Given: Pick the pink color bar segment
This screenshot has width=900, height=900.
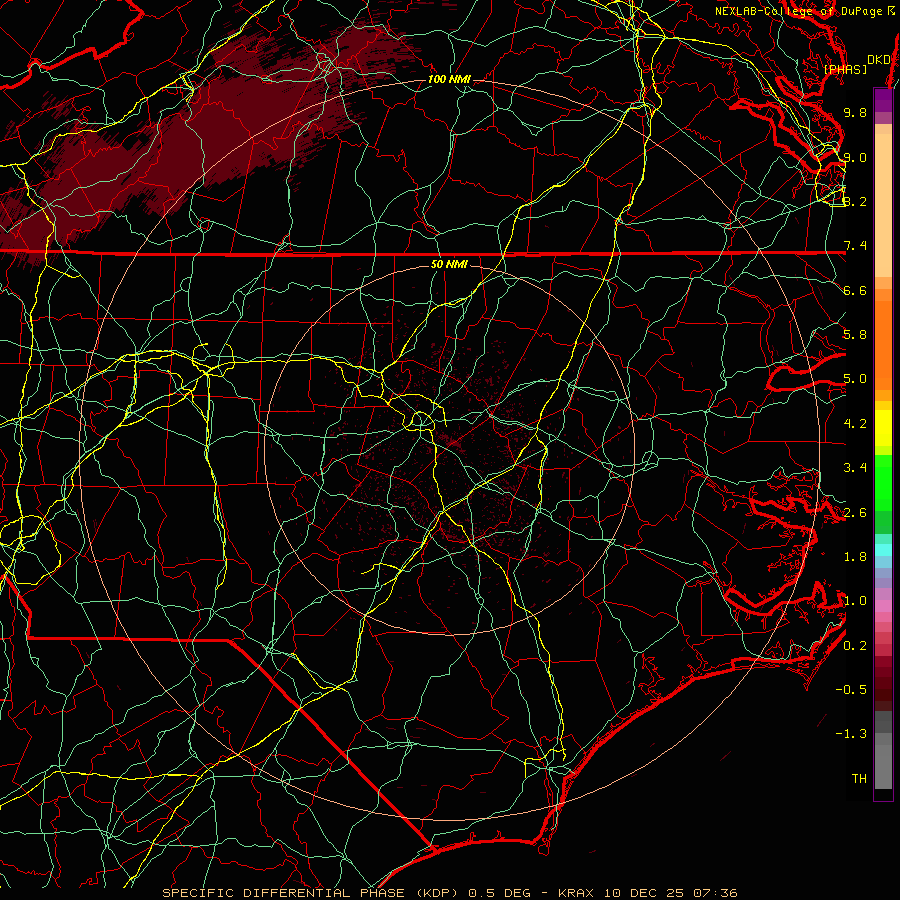Looking at the screenshot, I should [x=883, y=606].
